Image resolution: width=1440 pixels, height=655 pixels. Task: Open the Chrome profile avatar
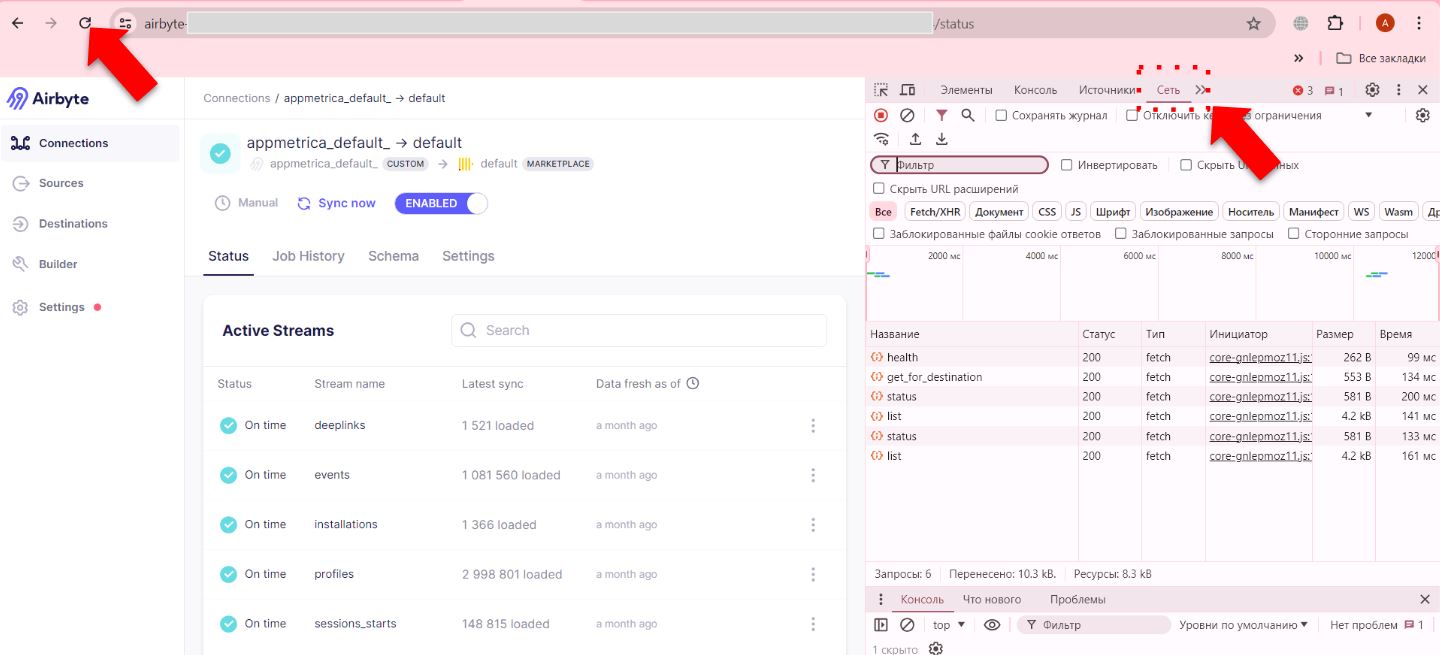click(x=1385, y=23)
